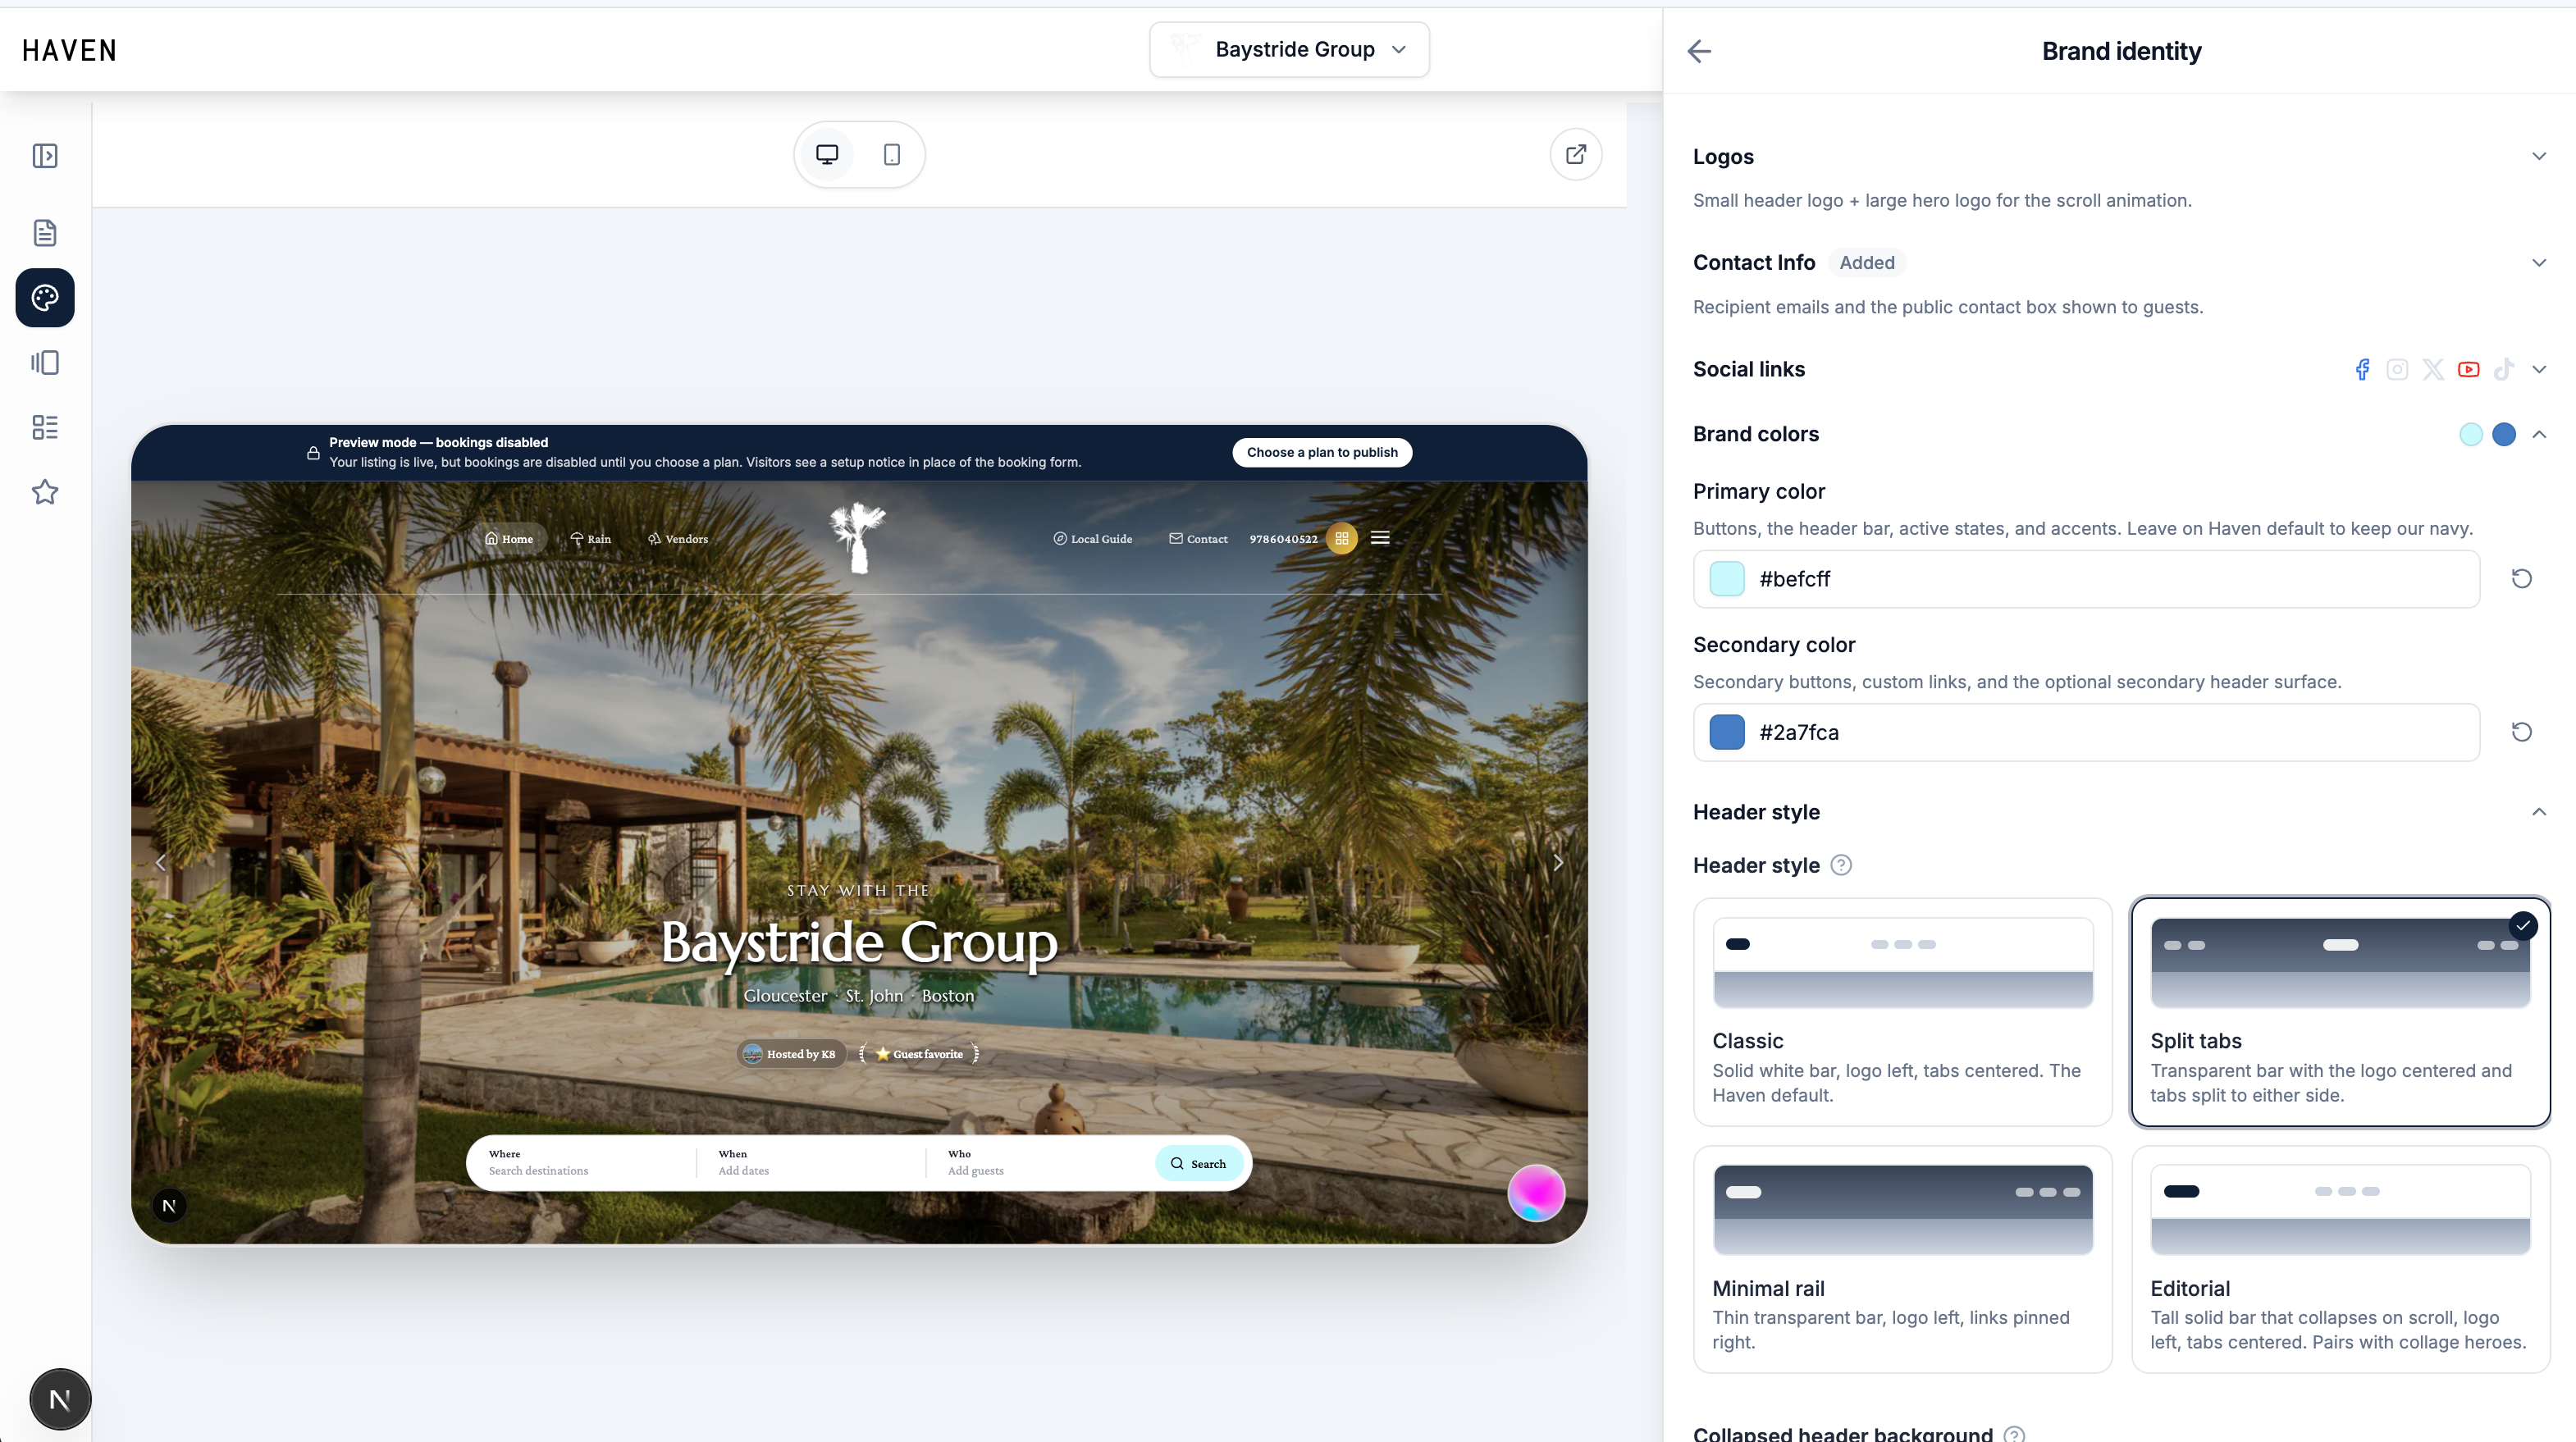Select the Minimal rail header style
This screenshot has height=1442, width=2576.
(1902, 1259)
